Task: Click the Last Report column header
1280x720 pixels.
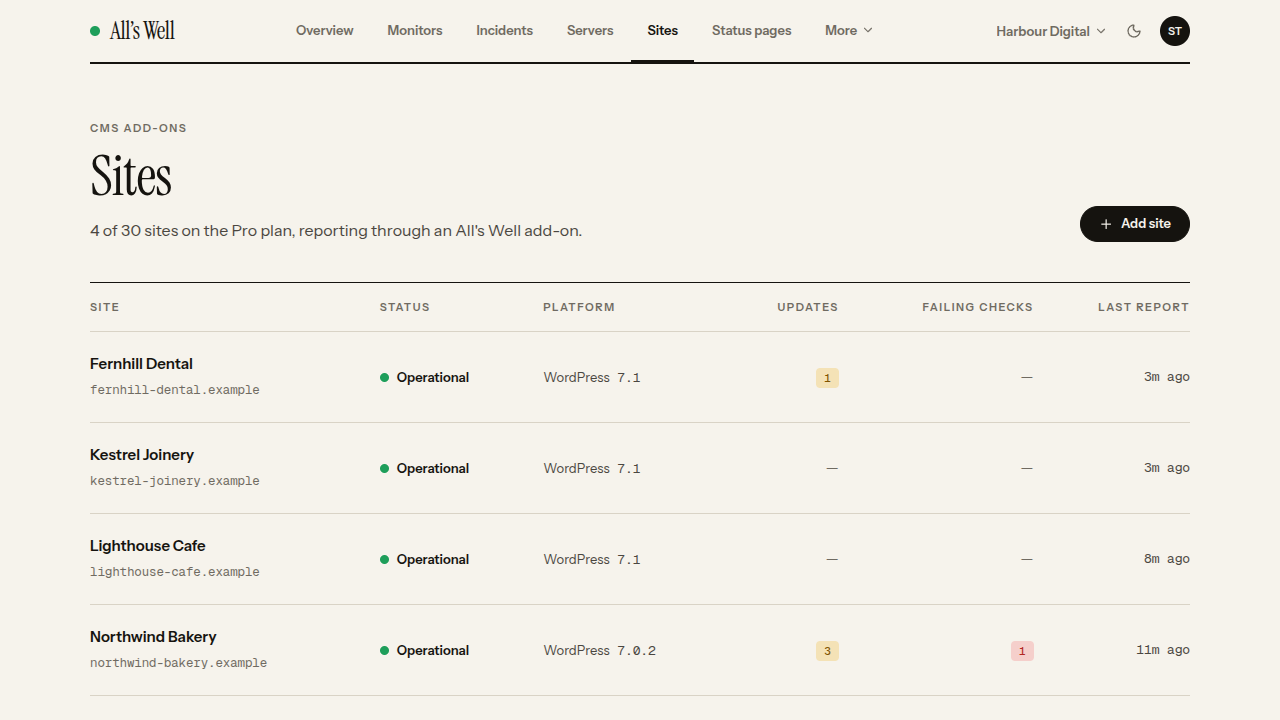Action: click(1144, 307)
